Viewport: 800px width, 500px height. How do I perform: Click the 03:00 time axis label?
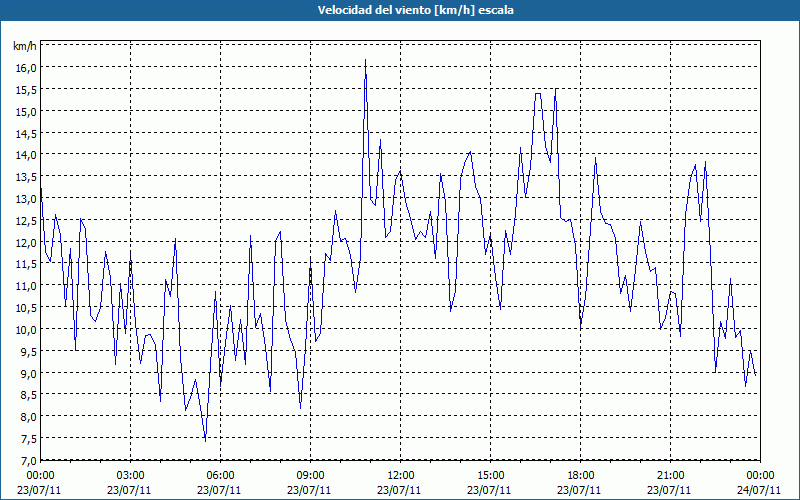pyautogui.click(x=131, y=476)
